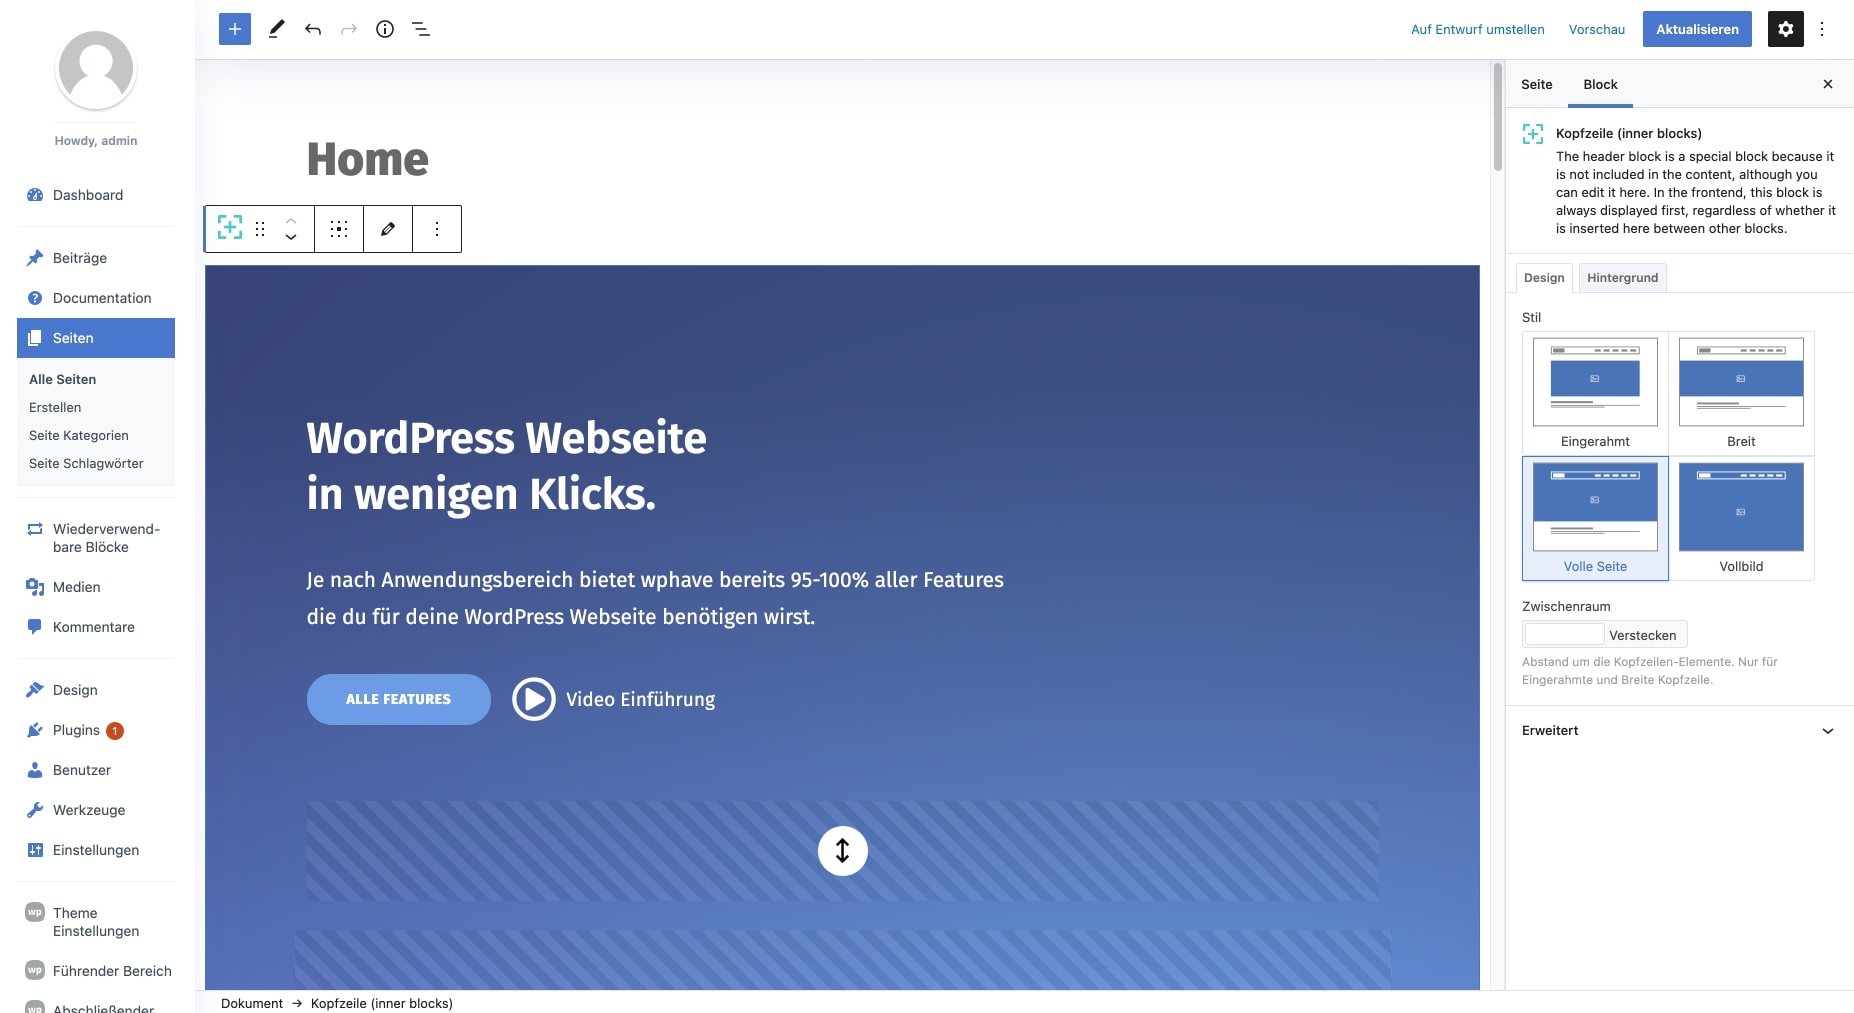Click the Je nach Anwendungsbereich paragraph
This screenshot has width=1854, height=1013.
(655, 598)
